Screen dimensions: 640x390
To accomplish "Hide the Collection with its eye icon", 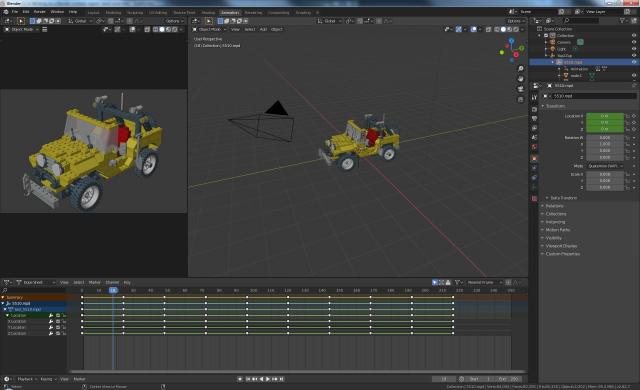I will tap(634, 35).
